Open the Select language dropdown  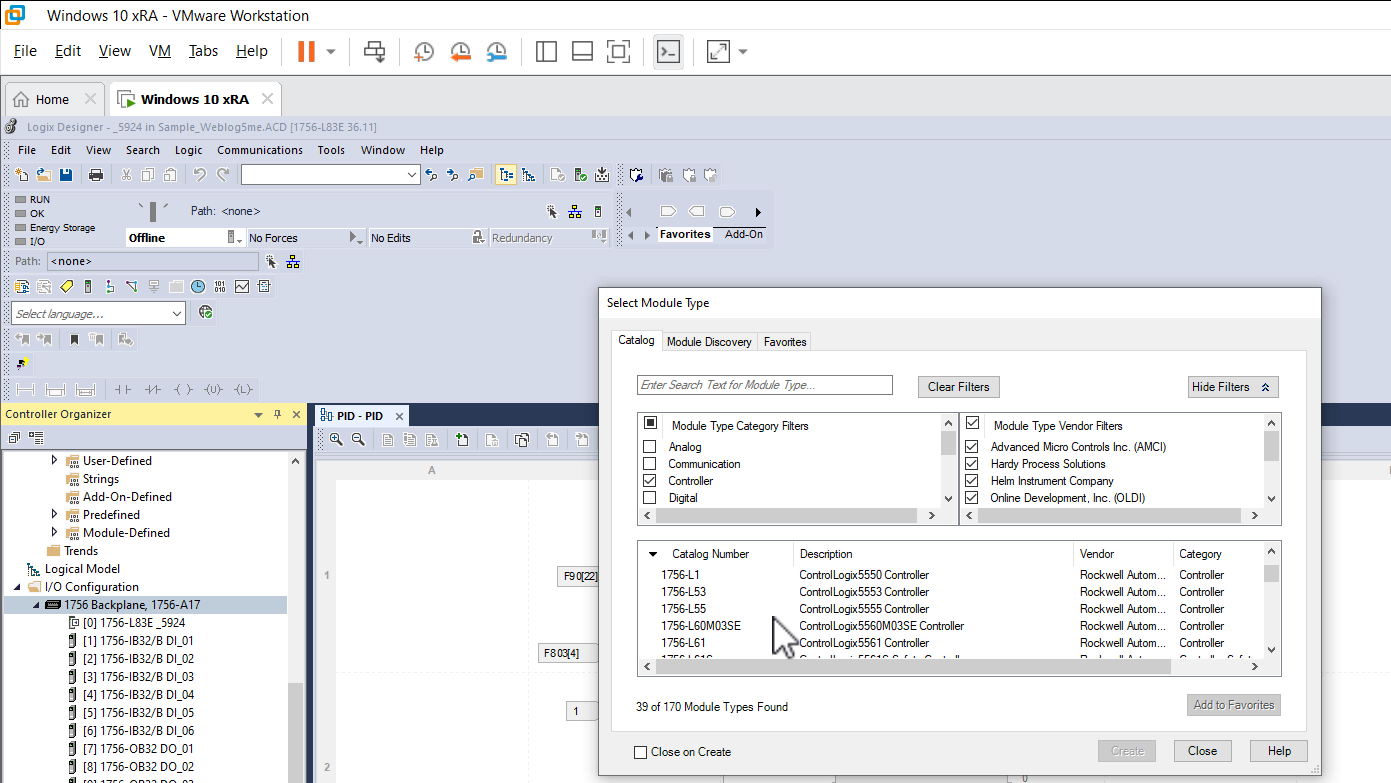178,313
